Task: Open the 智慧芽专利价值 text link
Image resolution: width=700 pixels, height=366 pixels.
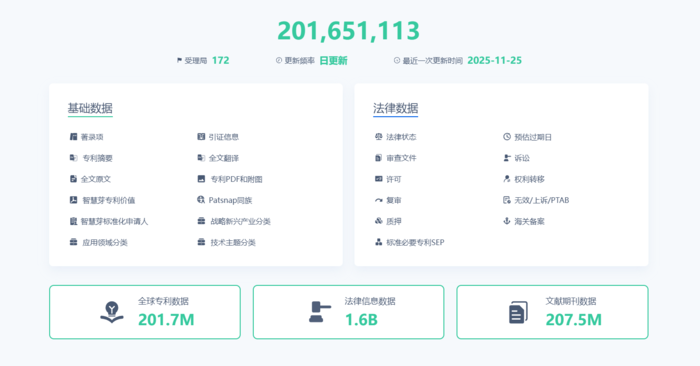Action: pos(108,200)
